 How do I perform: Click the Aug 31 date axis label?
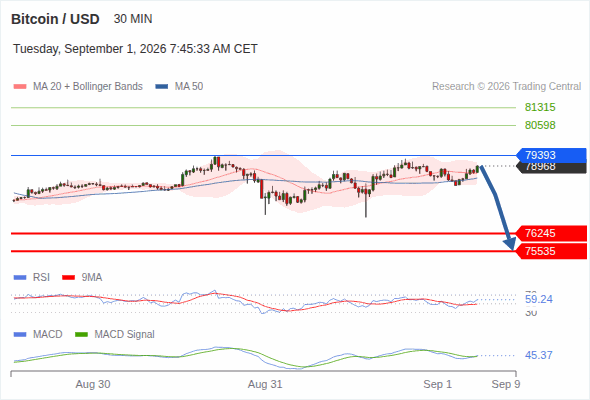[x=265, y=385]
